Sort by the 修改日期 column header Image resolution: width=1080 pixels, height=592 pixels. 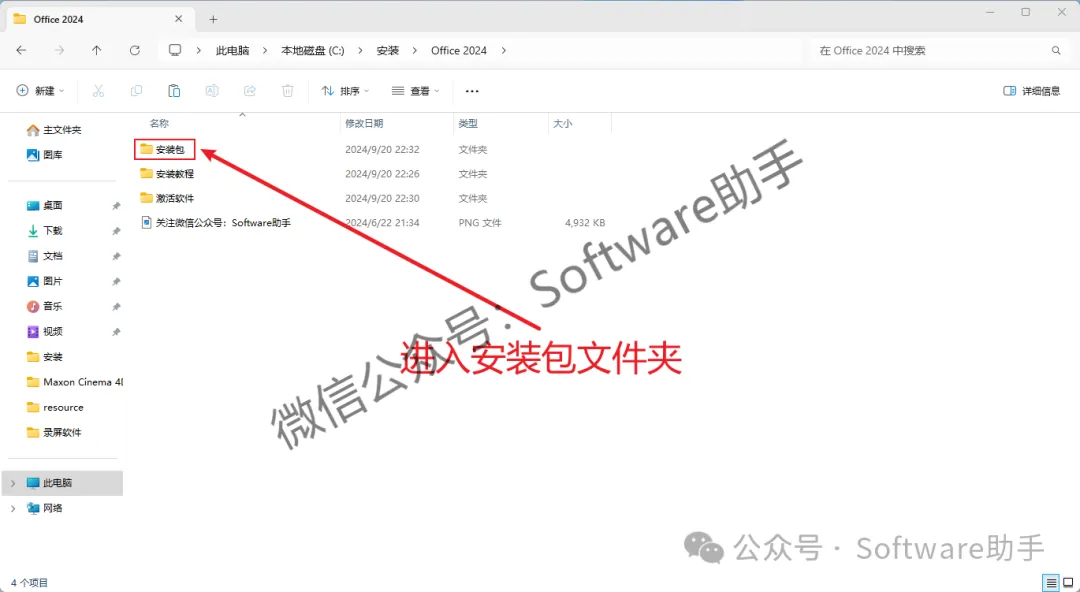[x=364, y=123]
